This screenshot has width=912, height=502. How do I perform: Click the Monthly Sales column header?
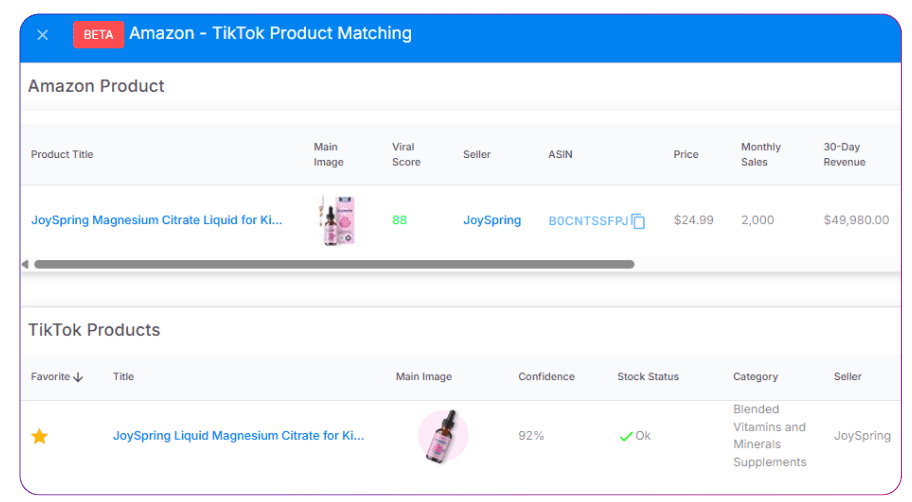point(761,154)
